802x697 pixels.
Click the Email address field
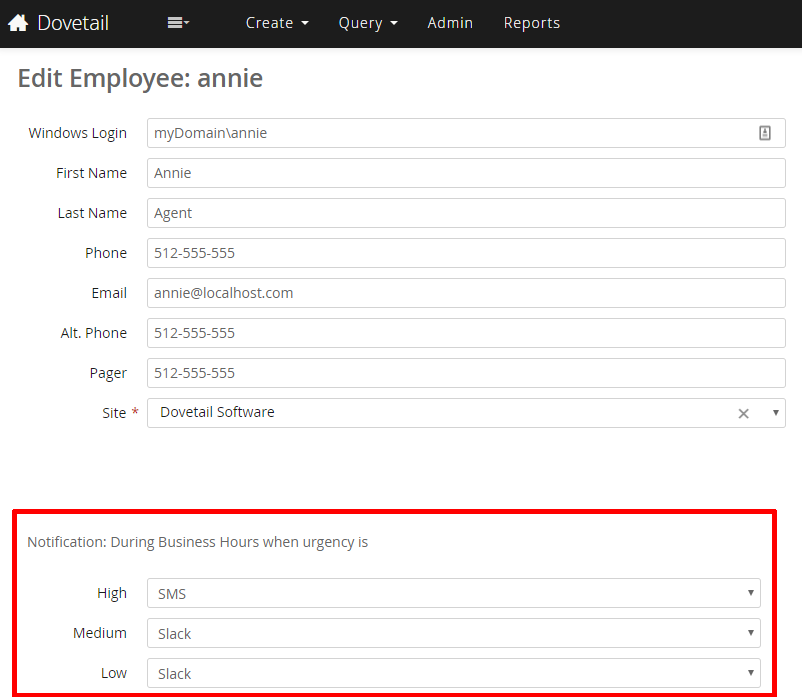pyautogui.click(x=466, y=293)
